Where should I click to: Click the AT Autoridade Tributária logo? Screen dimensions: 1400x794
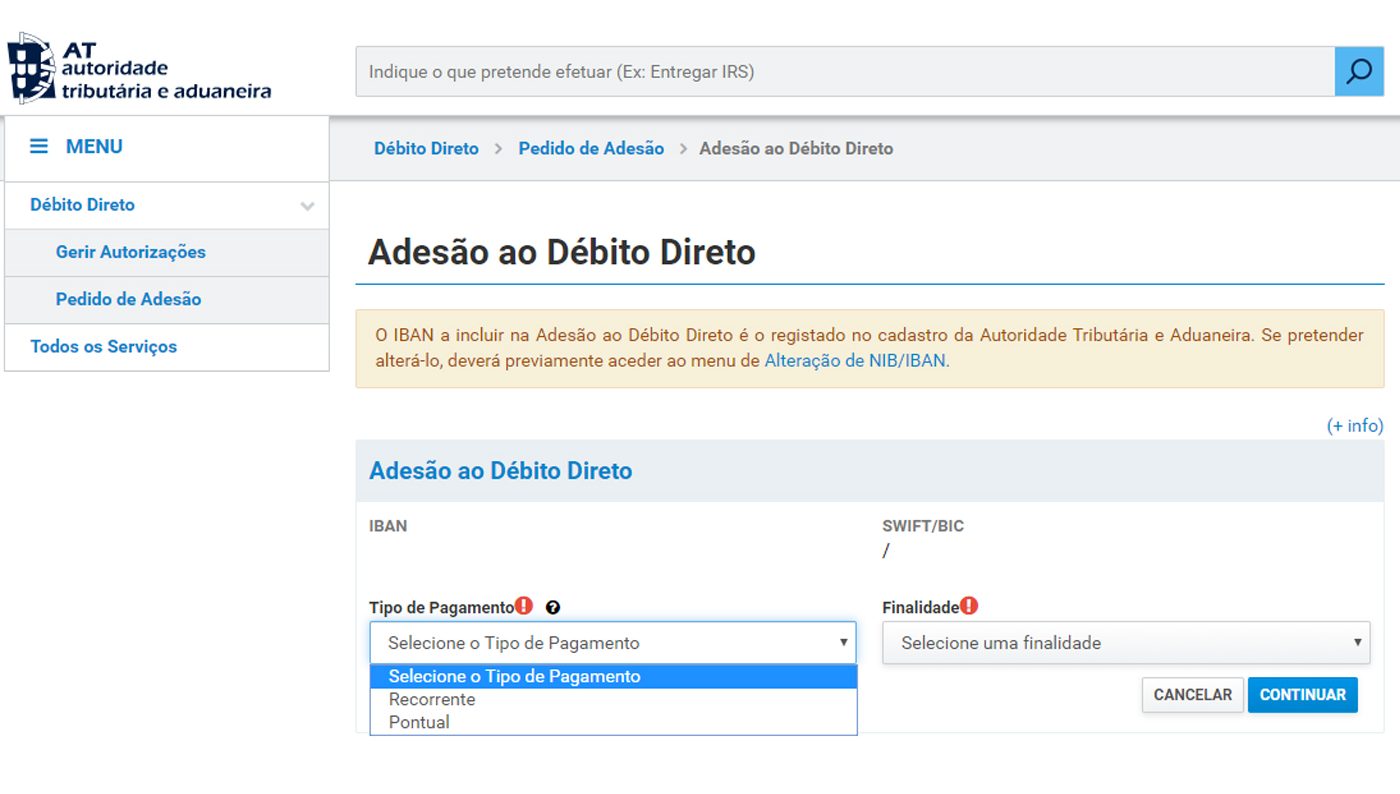139,69
